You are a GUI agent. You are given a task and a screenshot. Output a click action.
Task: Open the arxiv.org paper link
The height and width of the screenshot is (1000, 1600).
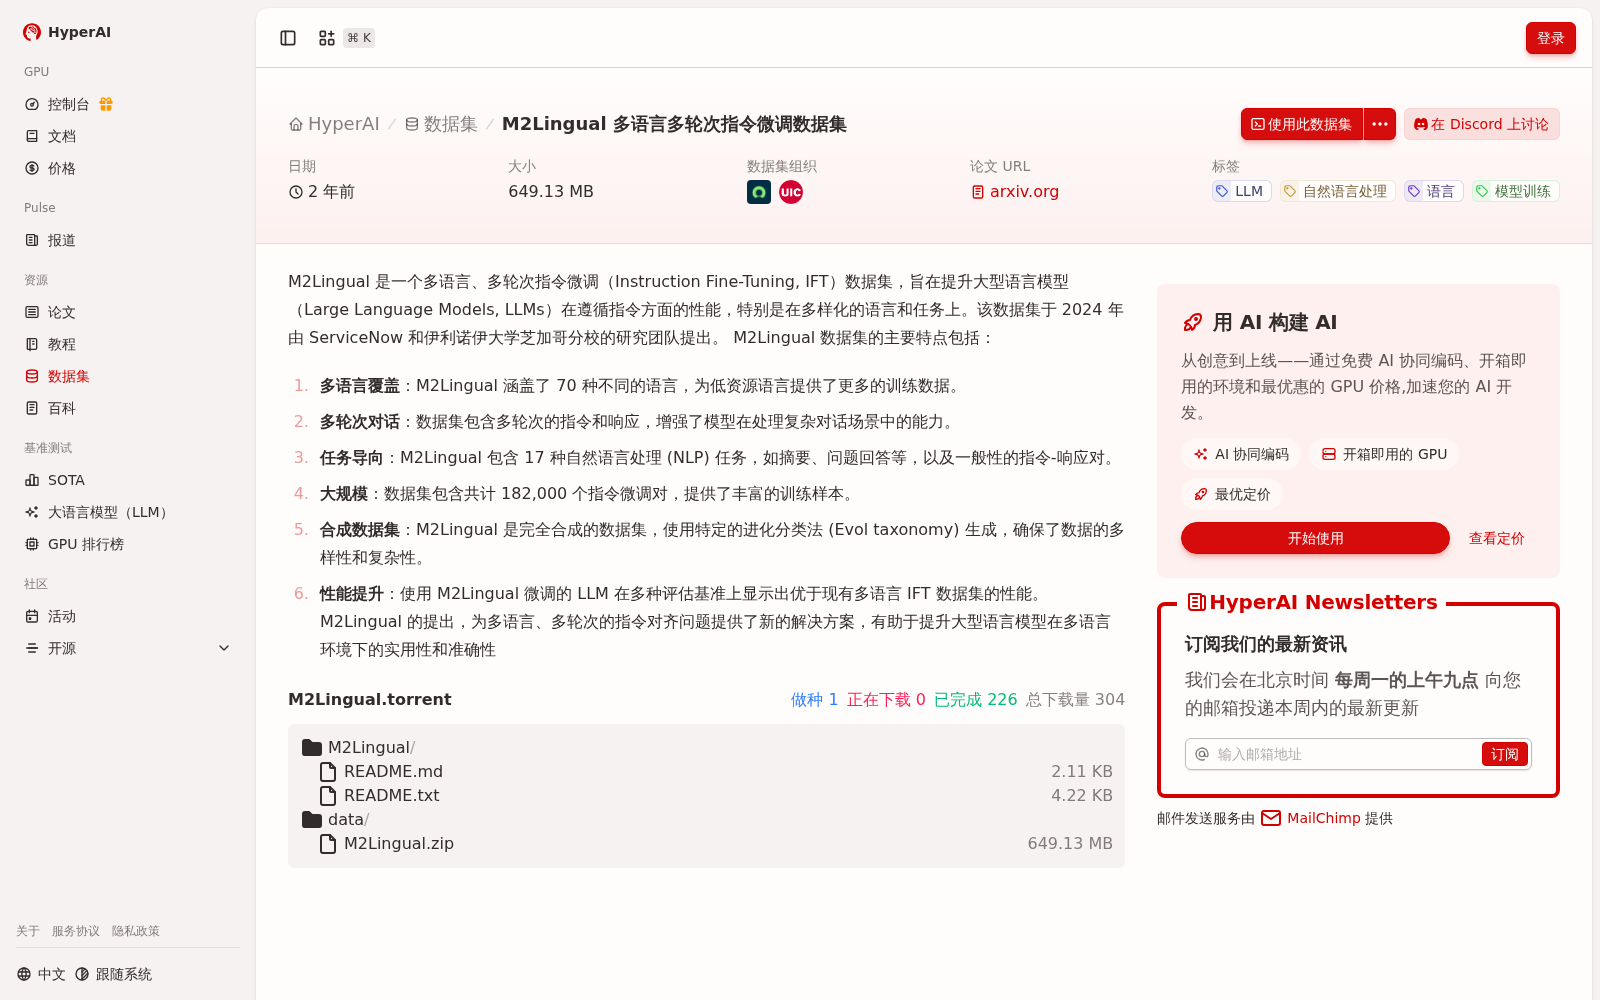click(1015, 192)
